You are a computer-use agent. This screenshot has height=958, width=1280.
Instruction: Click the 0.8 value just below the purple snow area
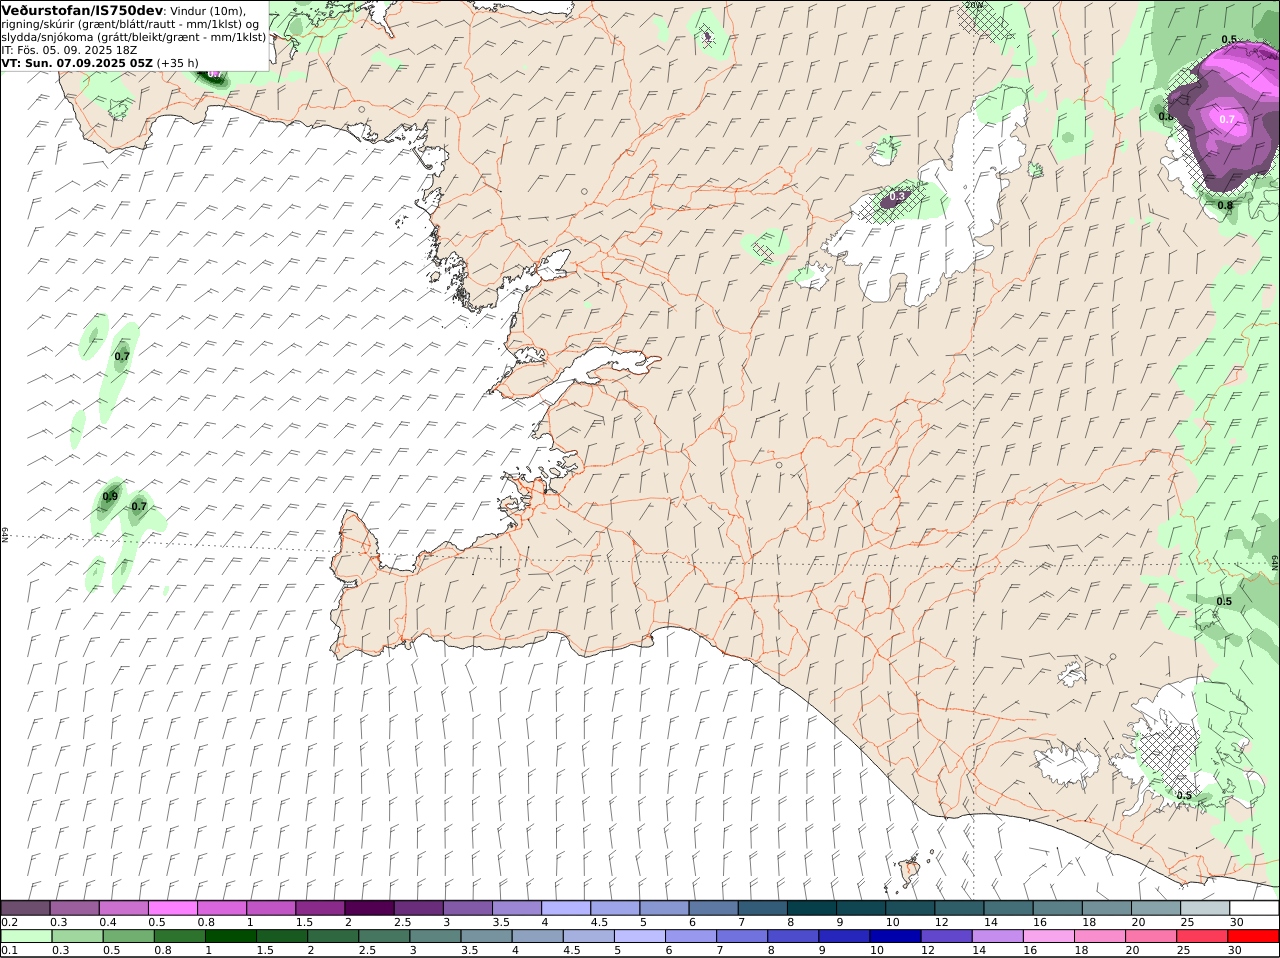tap(1225, 205)
